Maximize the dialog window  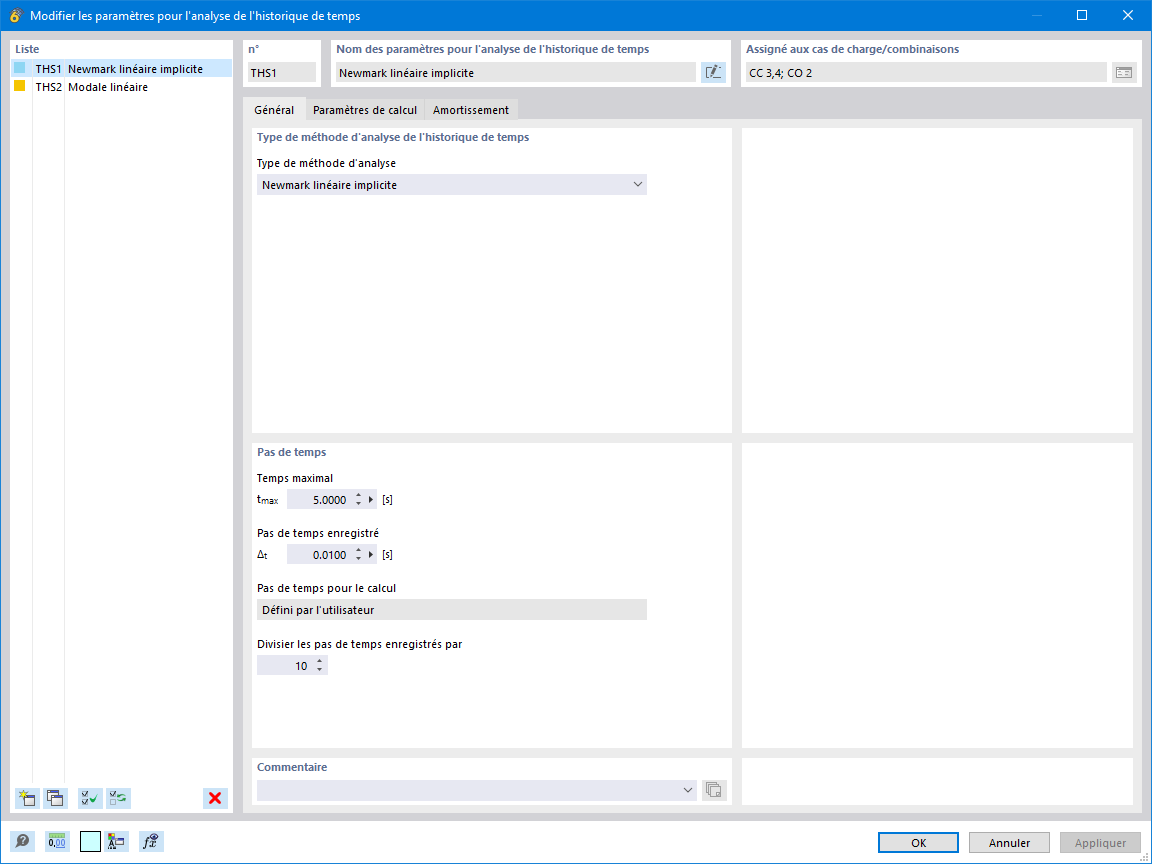(x=1081, y=15)
